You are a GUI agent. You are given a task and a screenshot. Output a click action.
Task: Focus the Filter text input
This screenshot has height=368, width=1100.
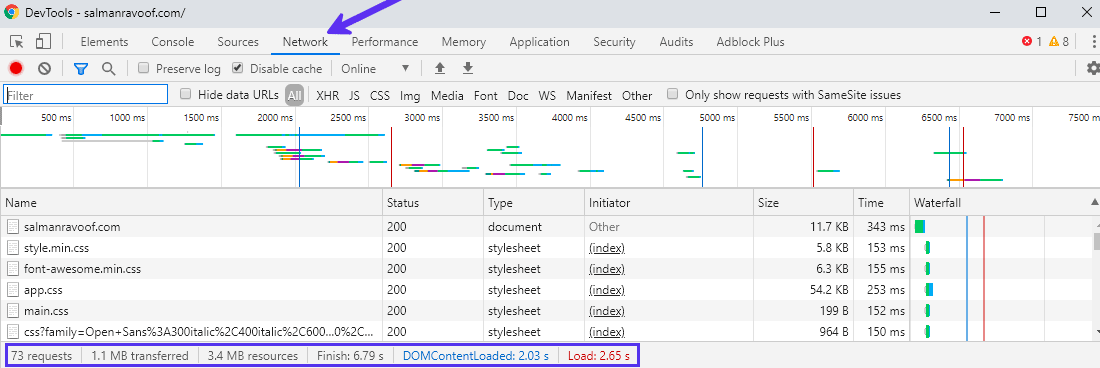pyautogui.click(x=86, y=95)
